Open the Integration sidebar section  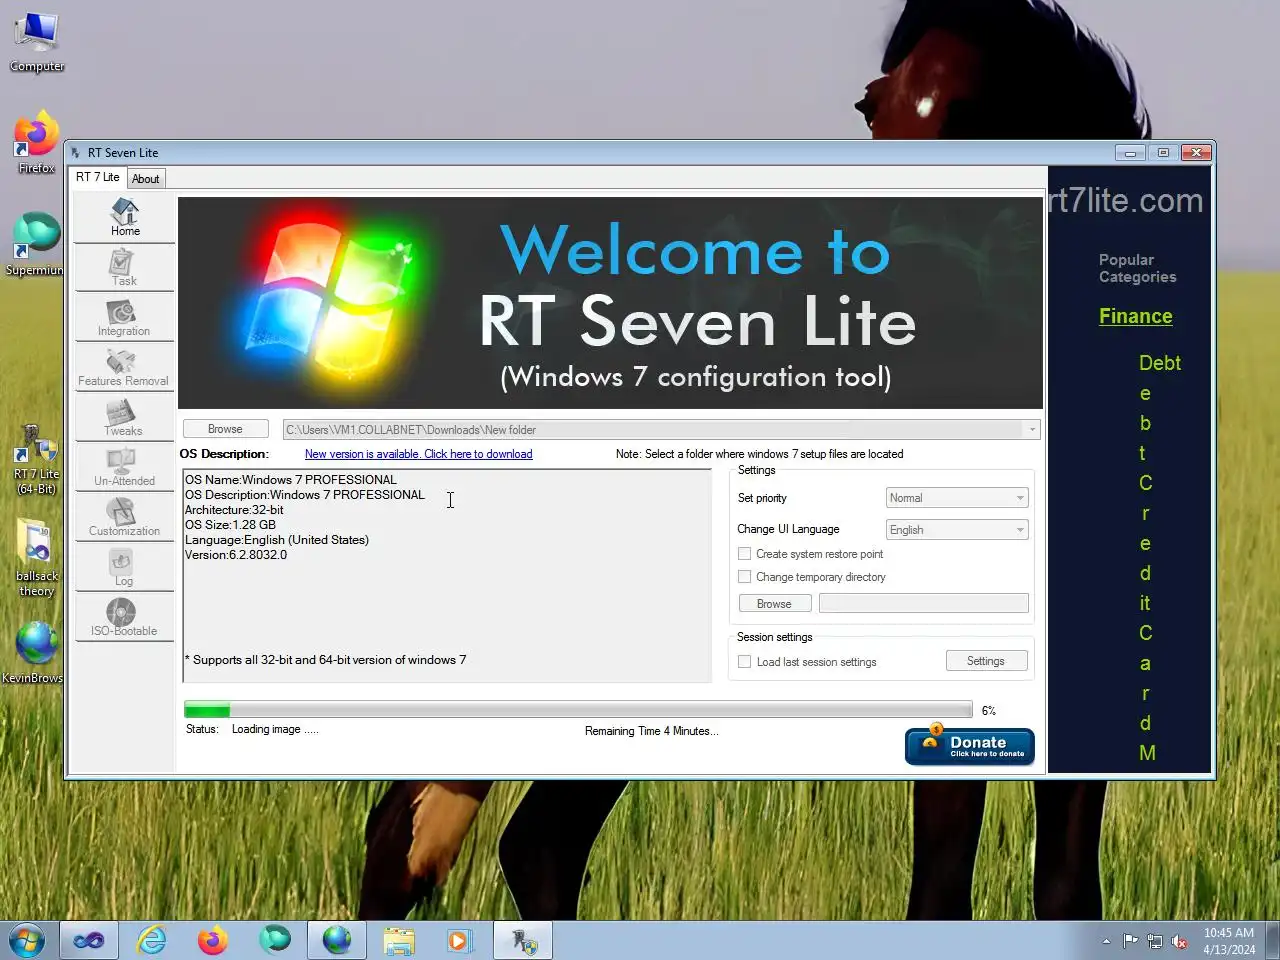tap(125, 318)
